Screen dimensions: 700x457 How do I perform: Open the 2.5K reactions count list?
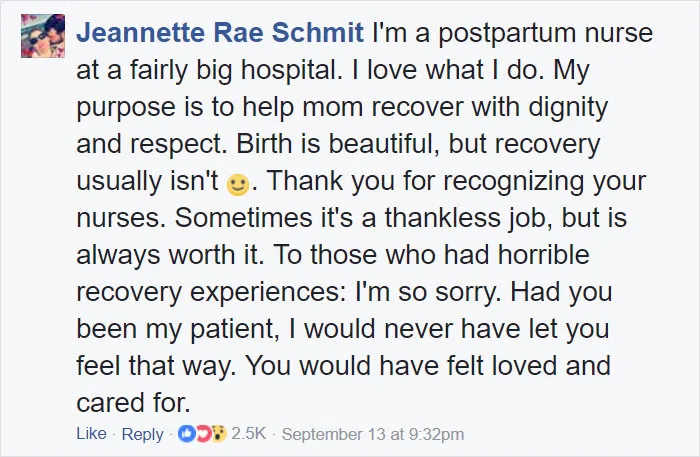click(249, 433)
